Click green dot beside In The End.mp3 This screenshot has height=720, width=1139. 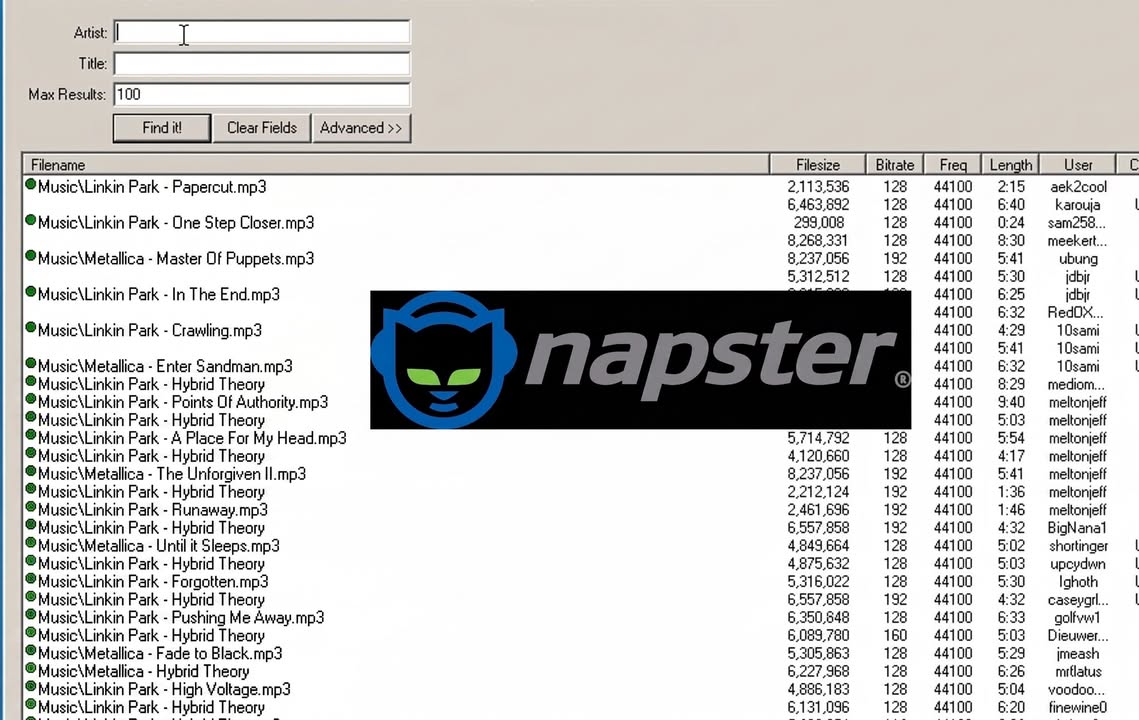click(31, 292)
